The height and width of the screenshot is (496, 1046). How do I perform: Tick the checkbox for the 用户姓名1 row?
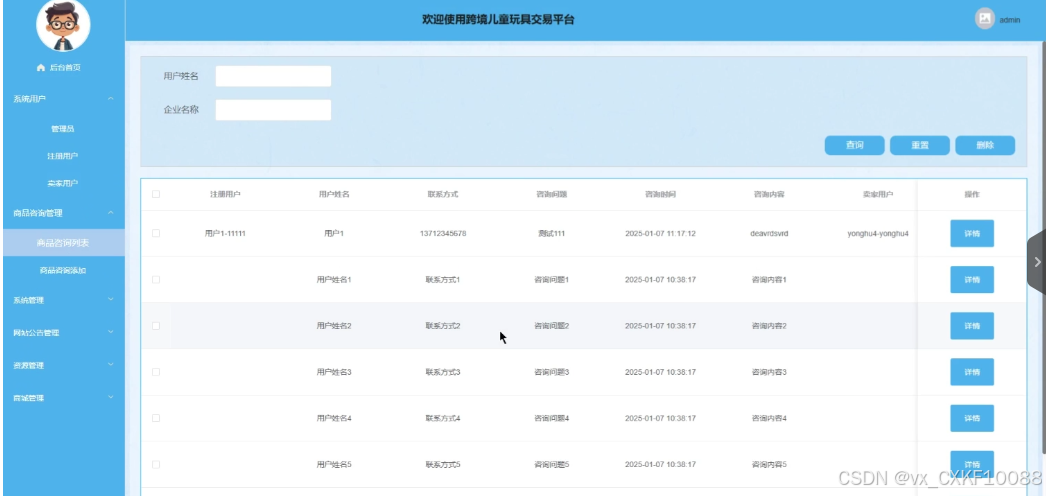coord(156,279)
